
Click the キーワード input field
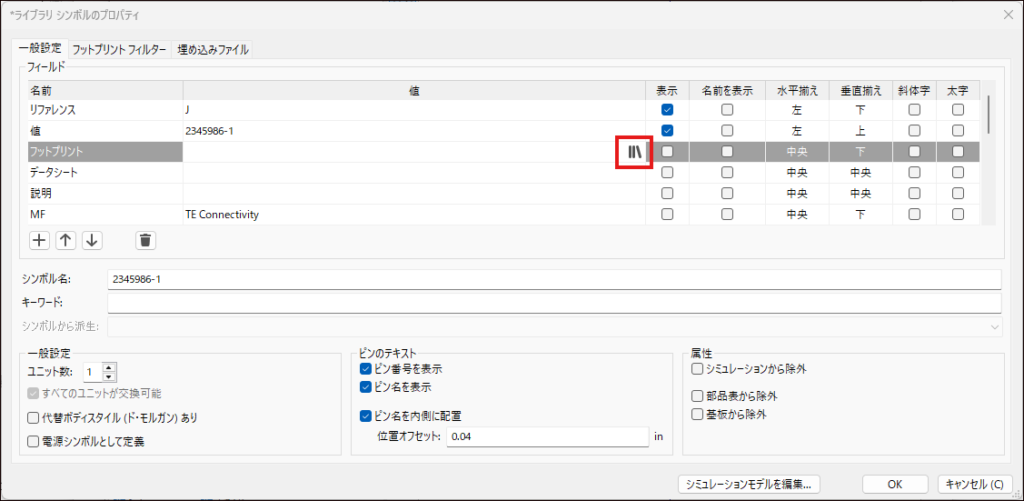[553, 303]
